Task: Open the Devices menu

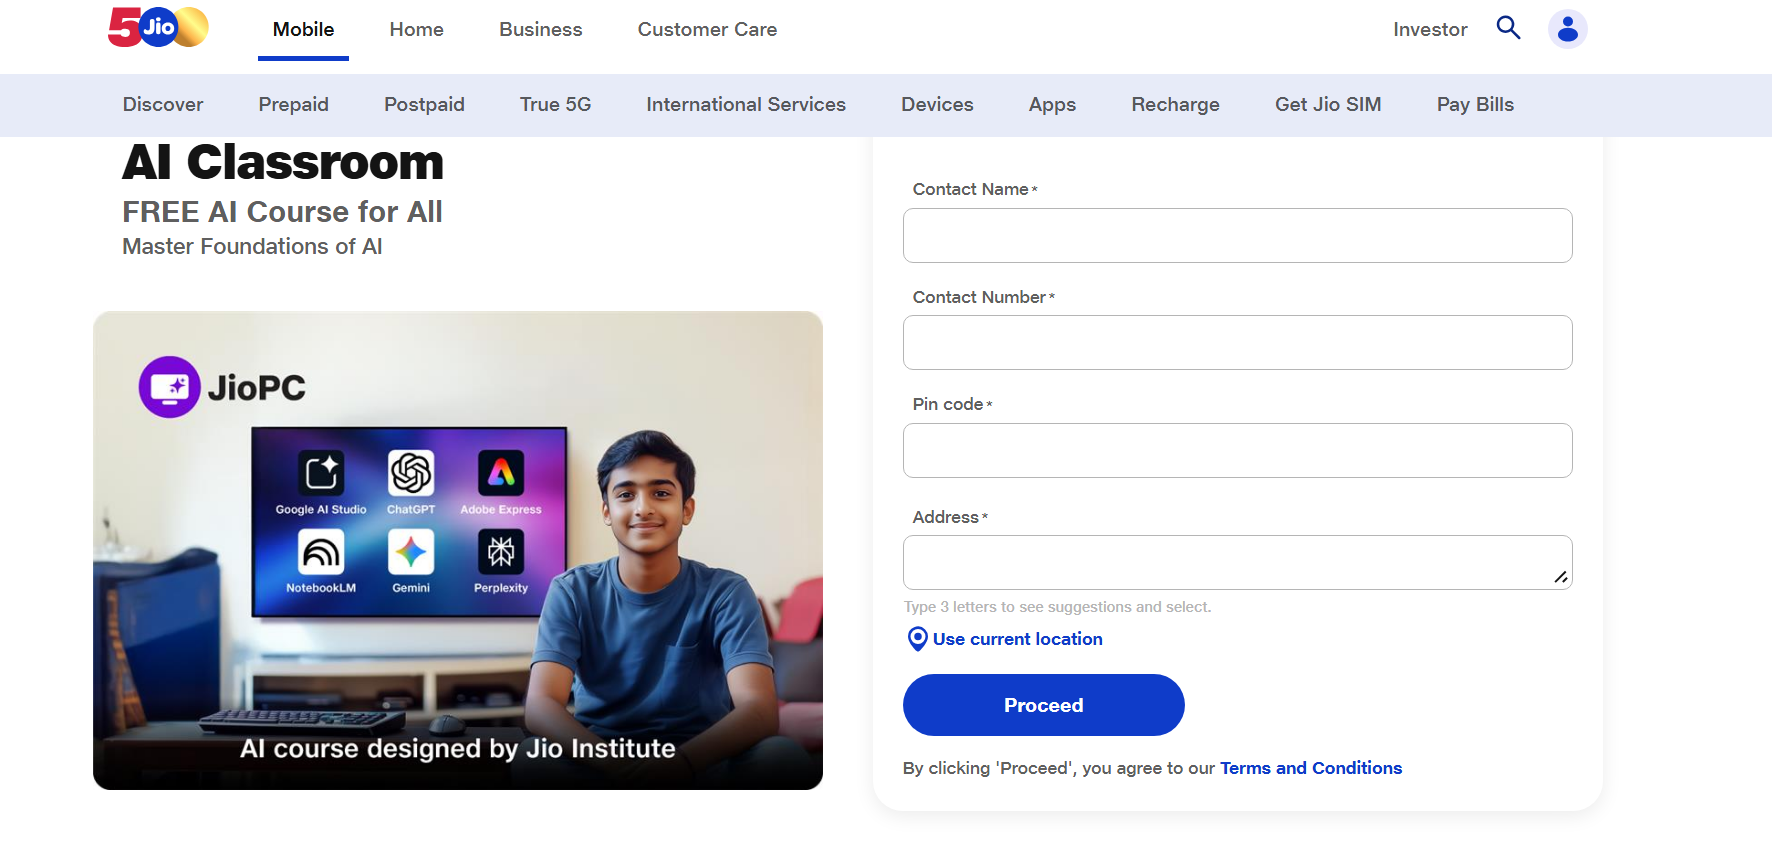Action: click(937, 105)
